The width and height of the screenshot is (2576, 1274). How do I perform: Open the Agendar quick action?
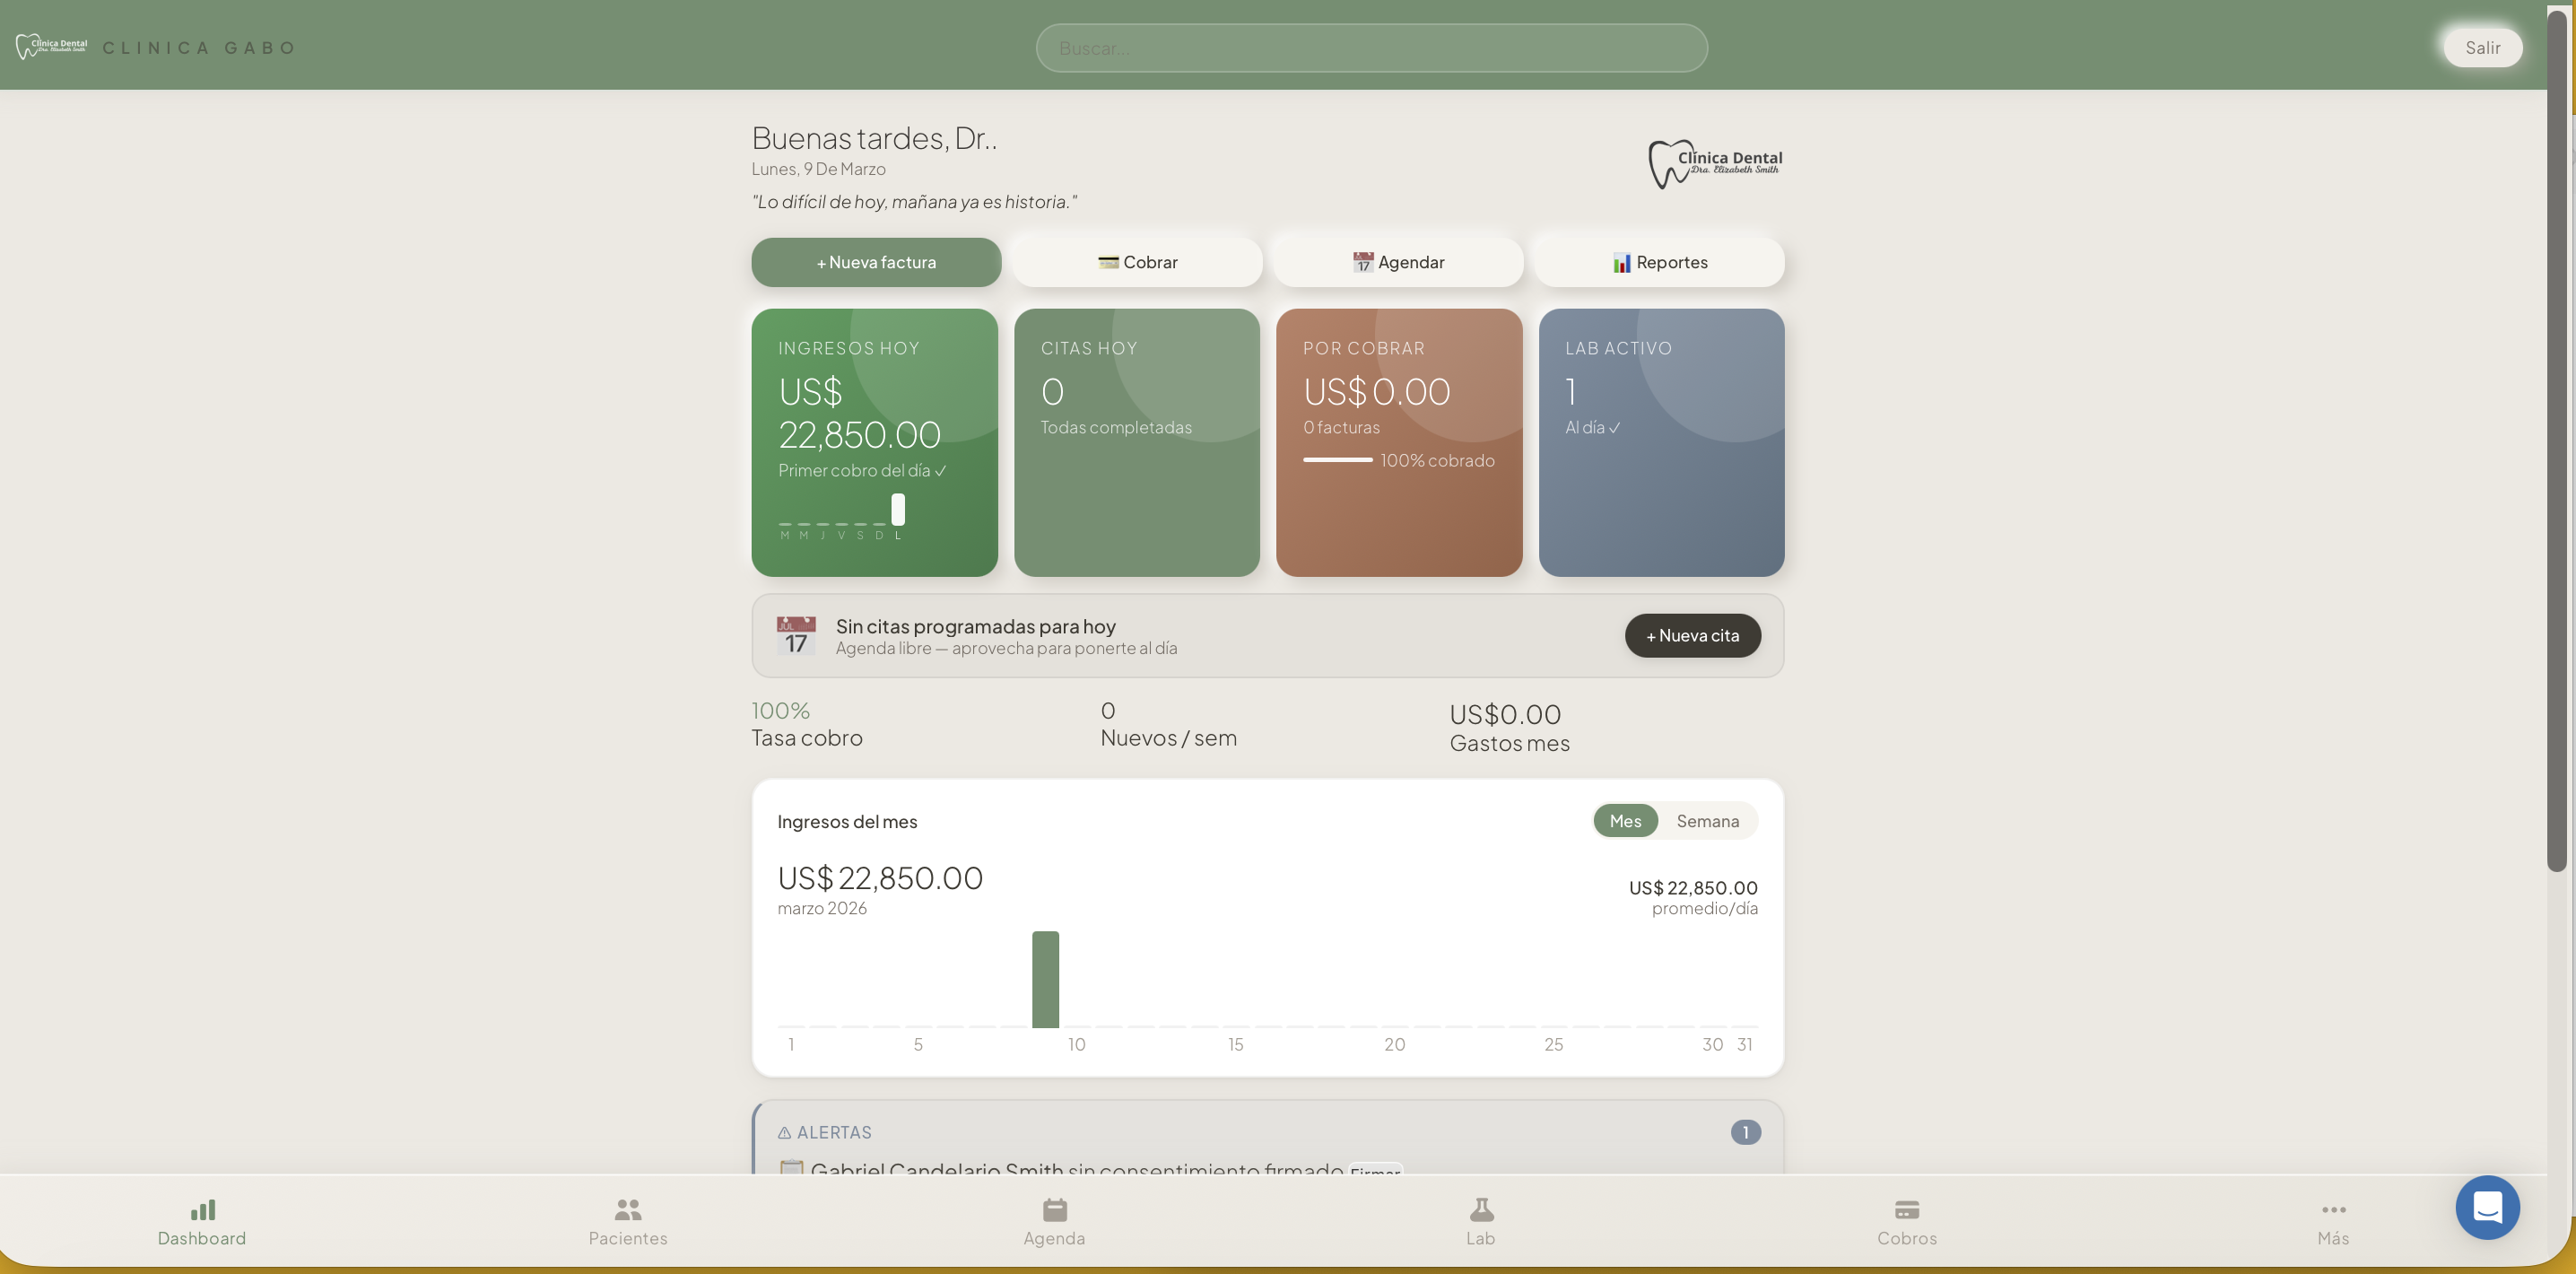point(1398,262)
